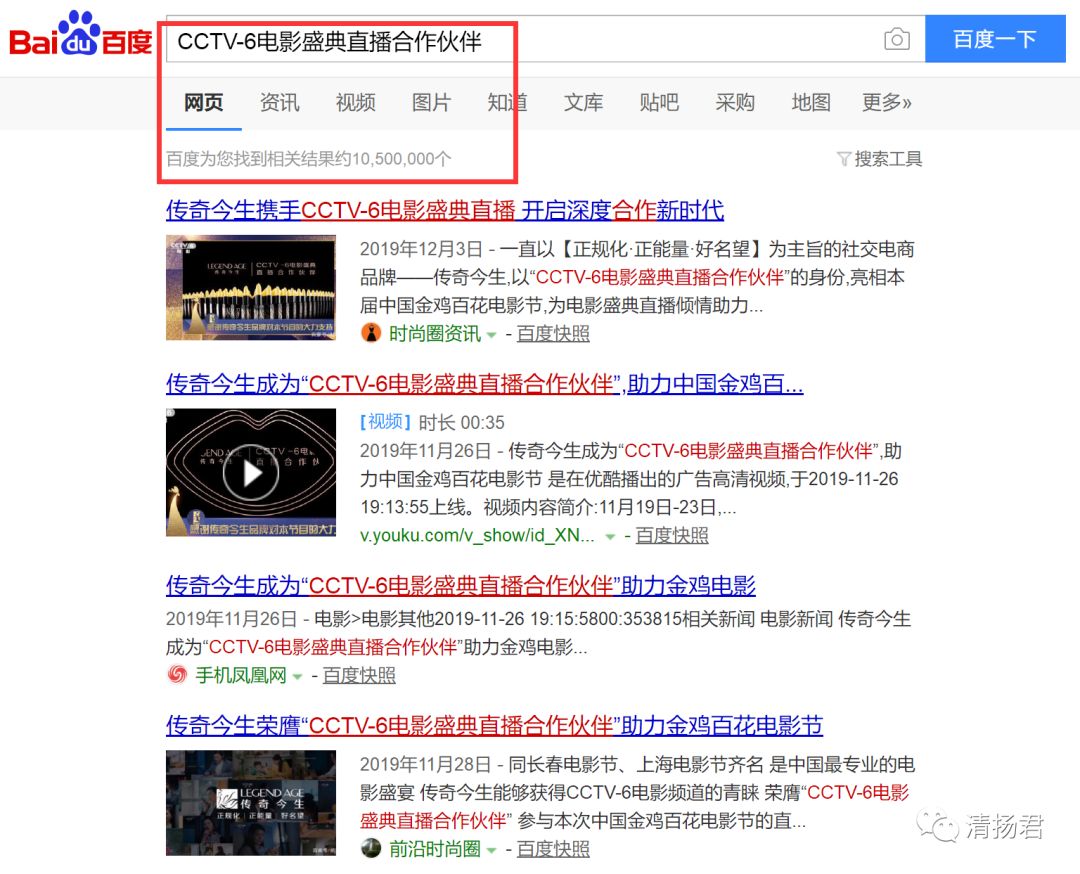The width and height of the screenshot is (1080, 874).
Task: Open result 传奇今生荣膺 助力金鸡百花电影节
Action: click(x=495, y=725)
